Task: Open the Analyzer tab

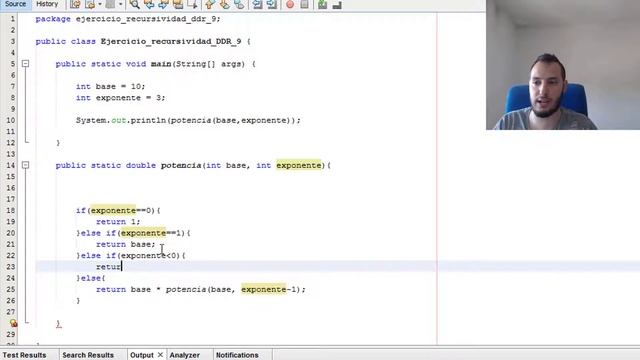Action: 184,355
